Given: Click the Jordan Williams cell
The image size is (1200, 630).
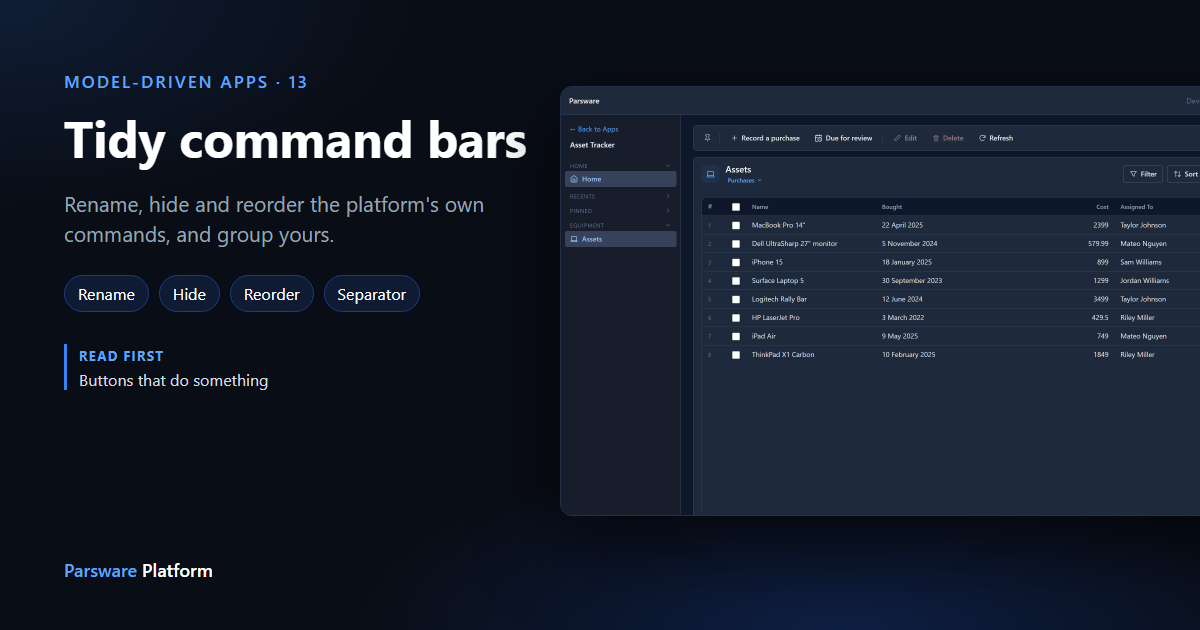Looking at the screenshot, I should (x=1144, y=281).
